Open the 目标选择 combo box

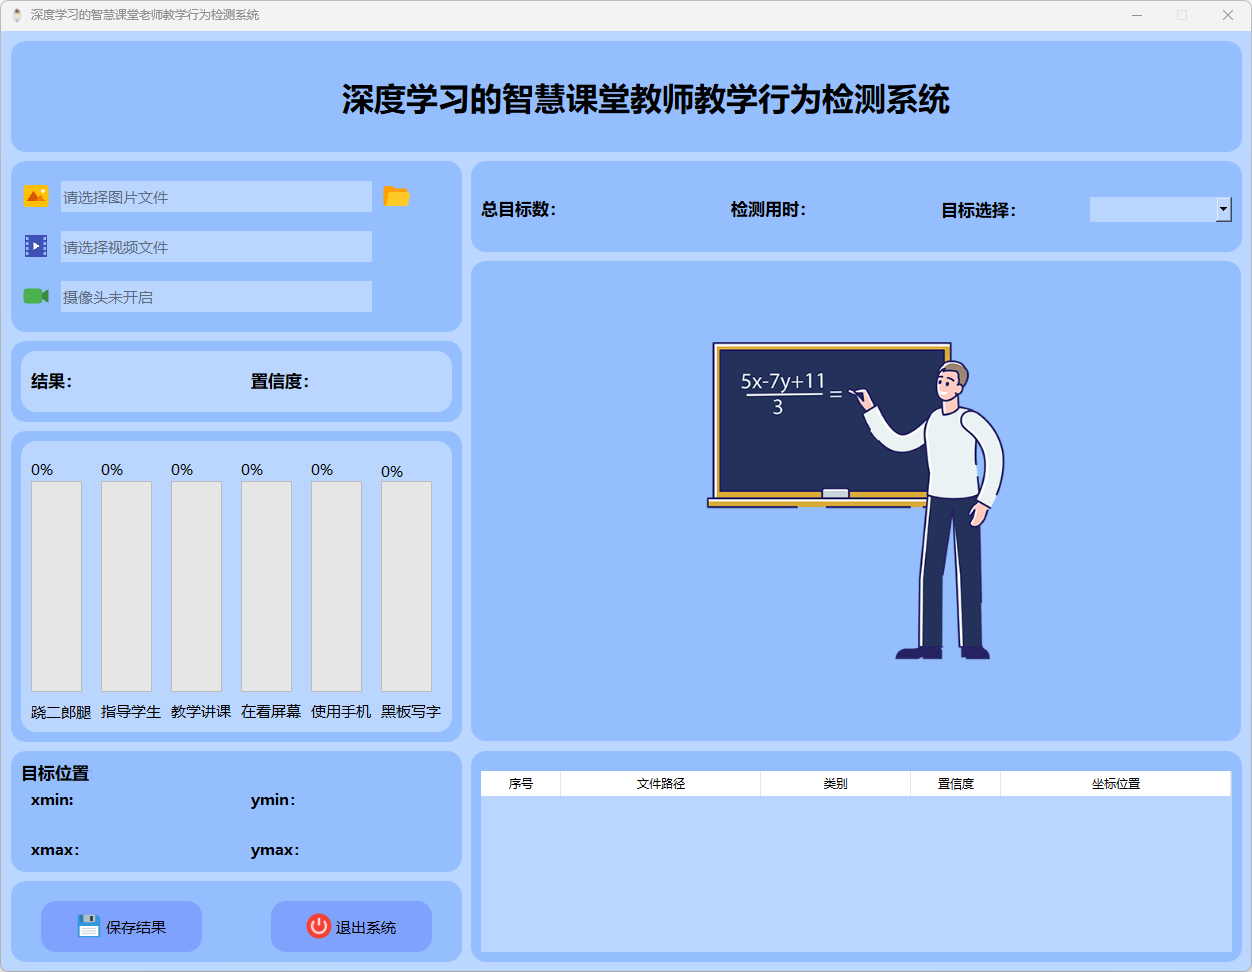[1153, 209]
